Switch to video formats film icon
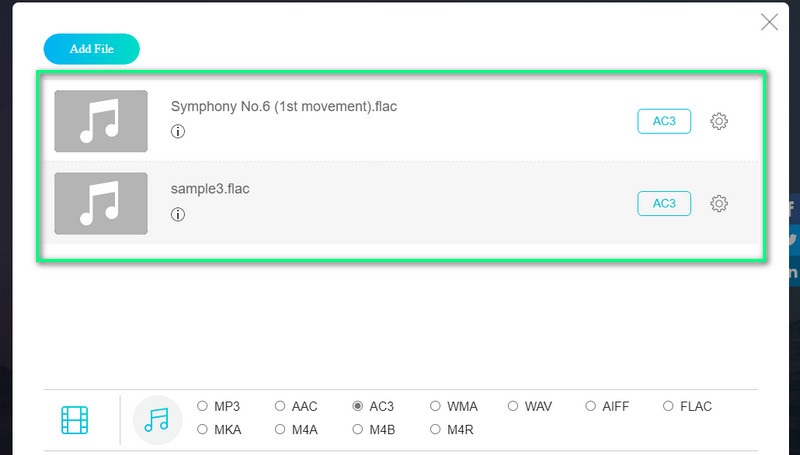800x455 pixels. coord(74,420)
